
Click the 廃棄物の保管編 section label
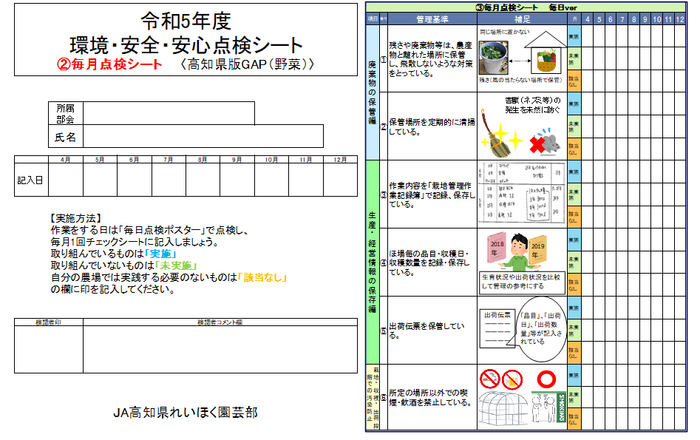(372, 92)
